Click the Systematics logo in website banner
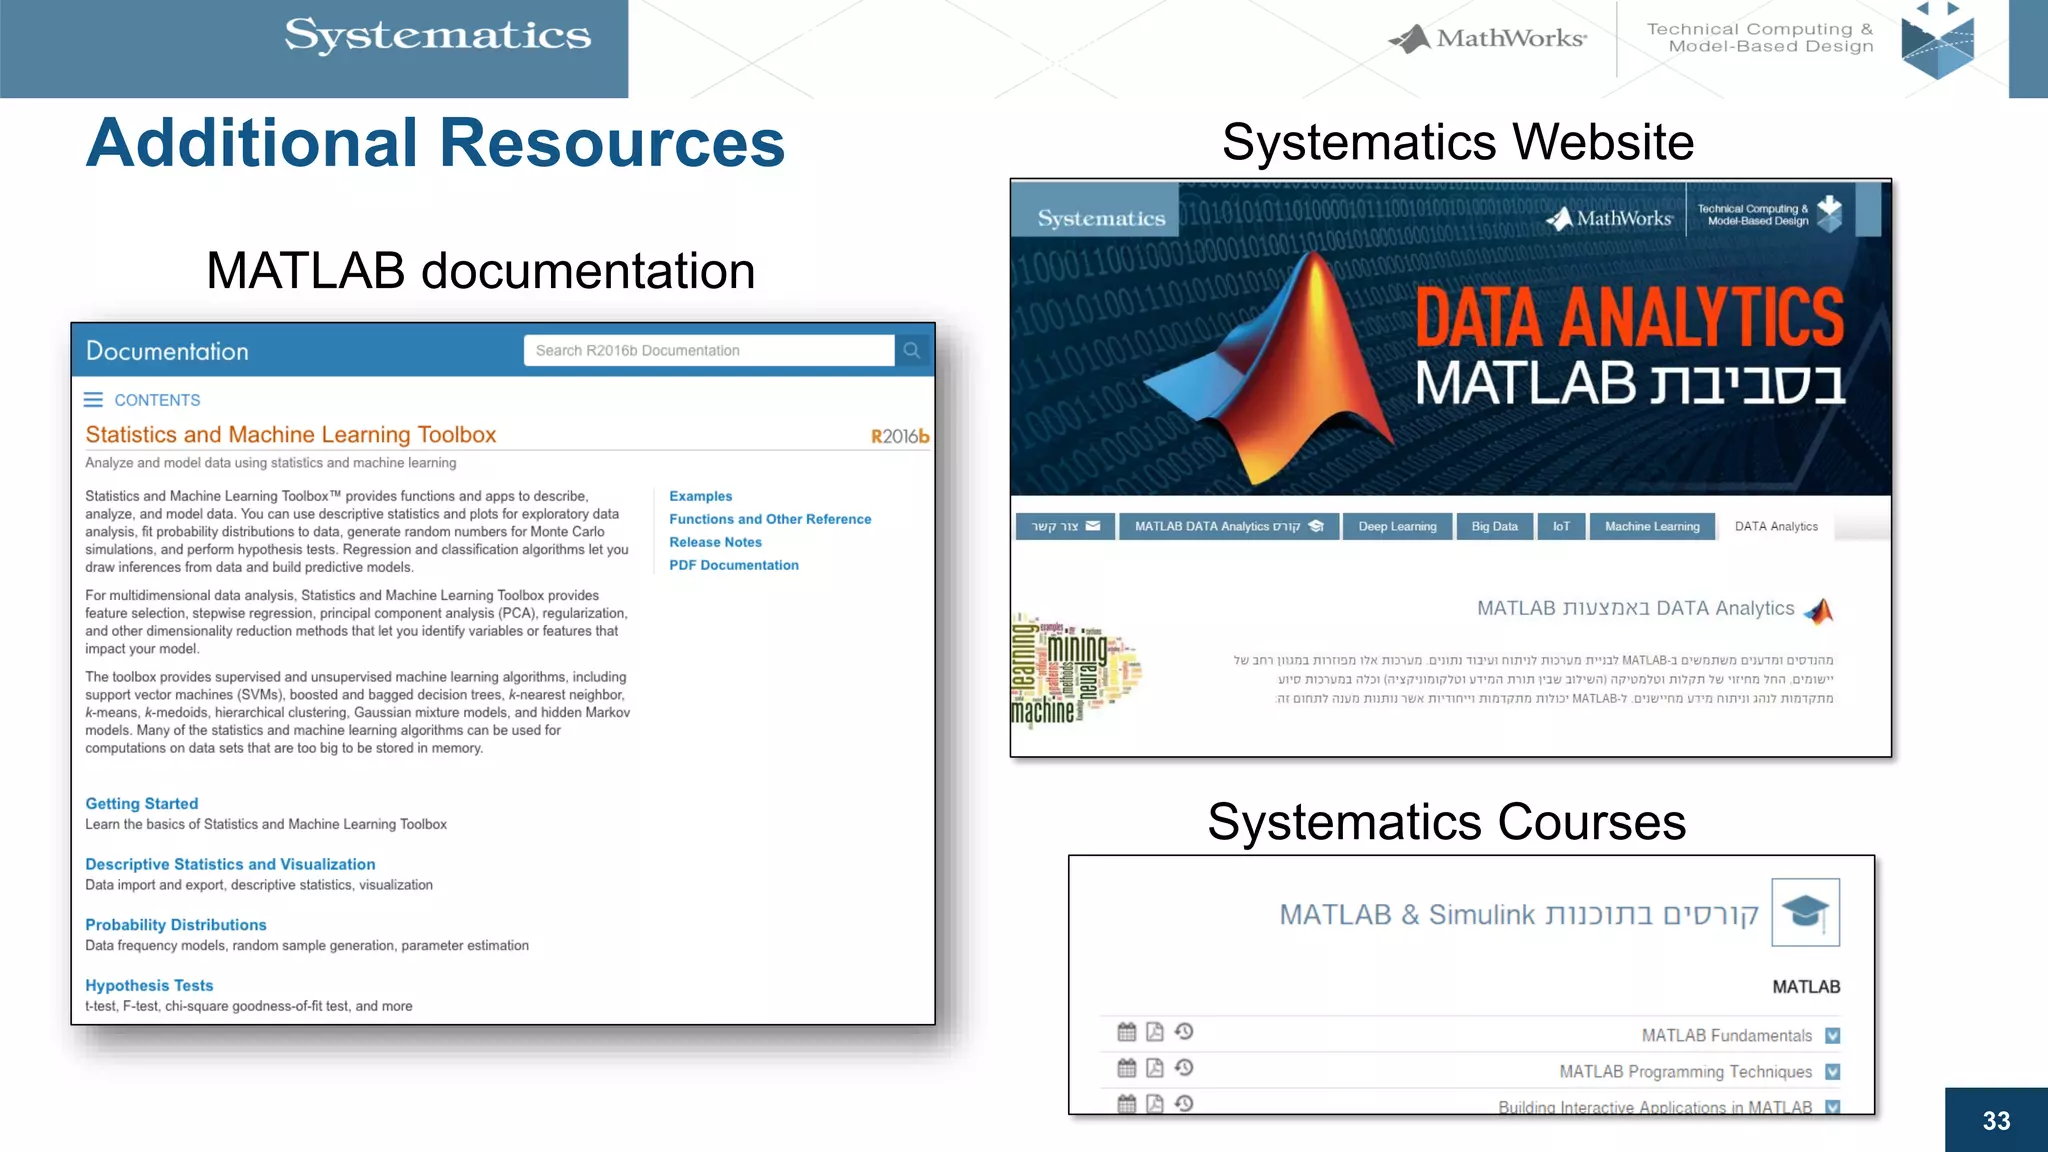Viewport: 2048px width, 1152px height. 1101,218
